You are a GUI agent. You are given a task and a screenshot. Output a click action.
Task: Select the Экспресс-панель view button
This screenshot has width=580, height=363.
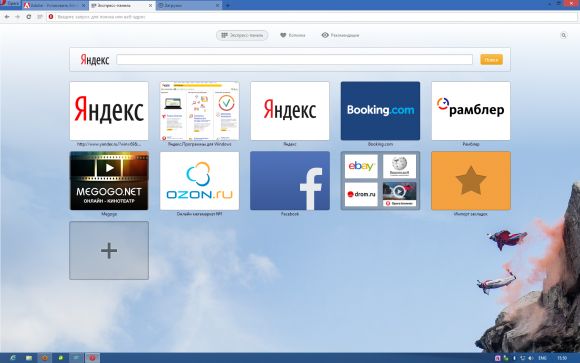(x=242, y=35)
